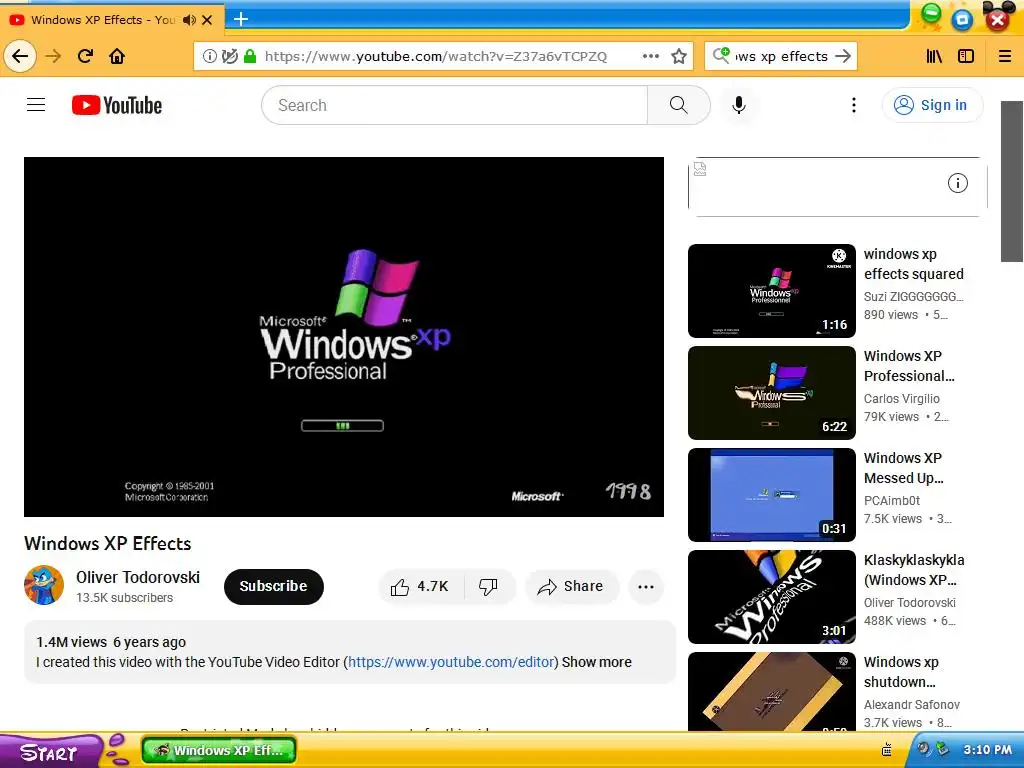Click the 'ws xp effects' browser search field
The width and height of the screenshot is (1024, 768).
click(781, 56)
